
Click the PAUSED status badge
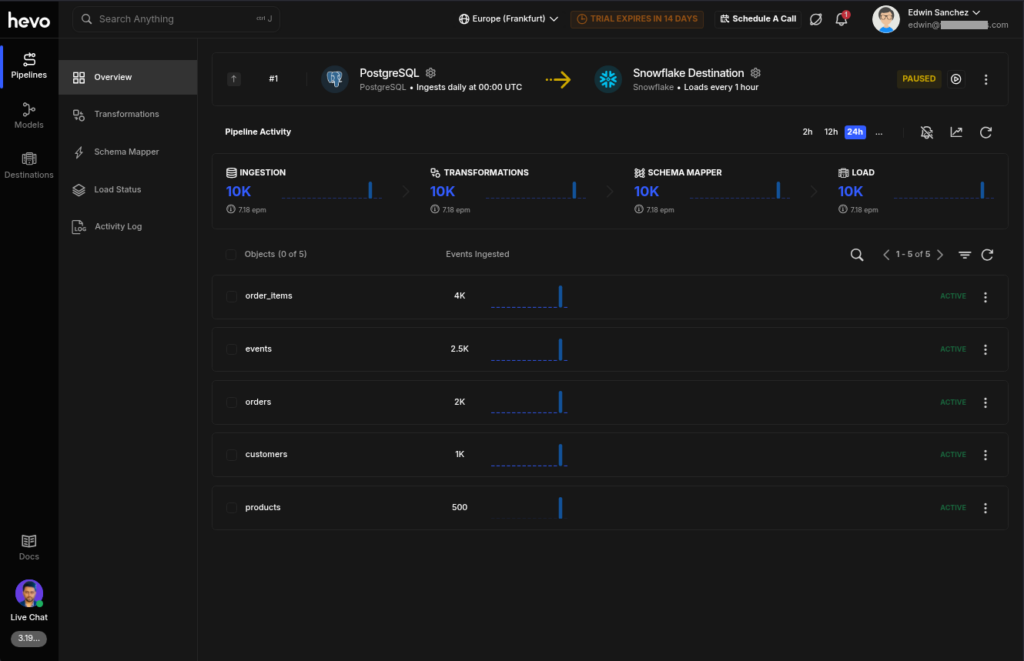(919, 79)
